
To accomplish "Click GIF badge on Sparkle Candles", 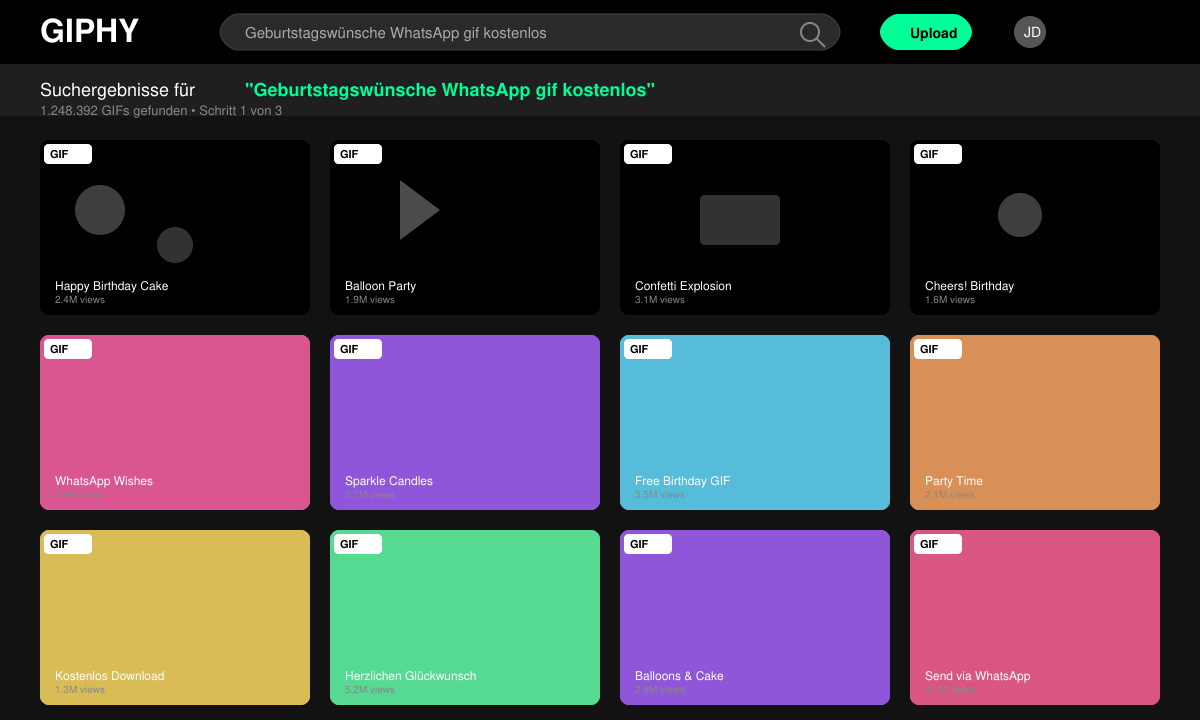I will pos(358,349).
